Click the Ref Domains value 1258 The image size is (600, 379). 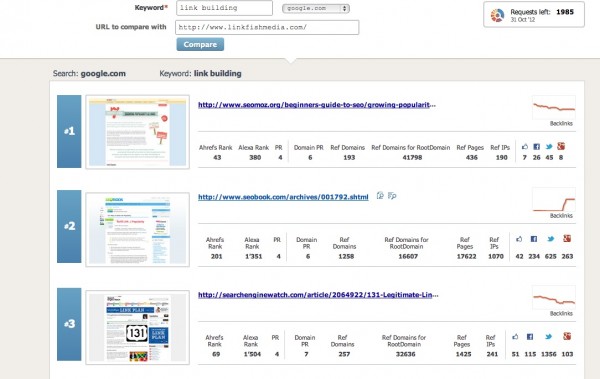tap(346, 256)
